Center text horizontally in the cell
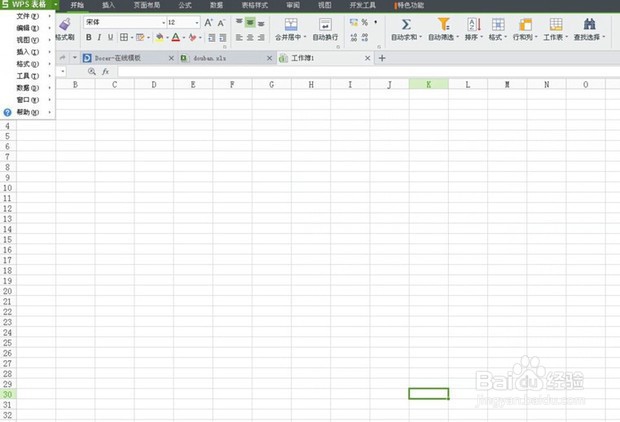 [x=250, y=38]
